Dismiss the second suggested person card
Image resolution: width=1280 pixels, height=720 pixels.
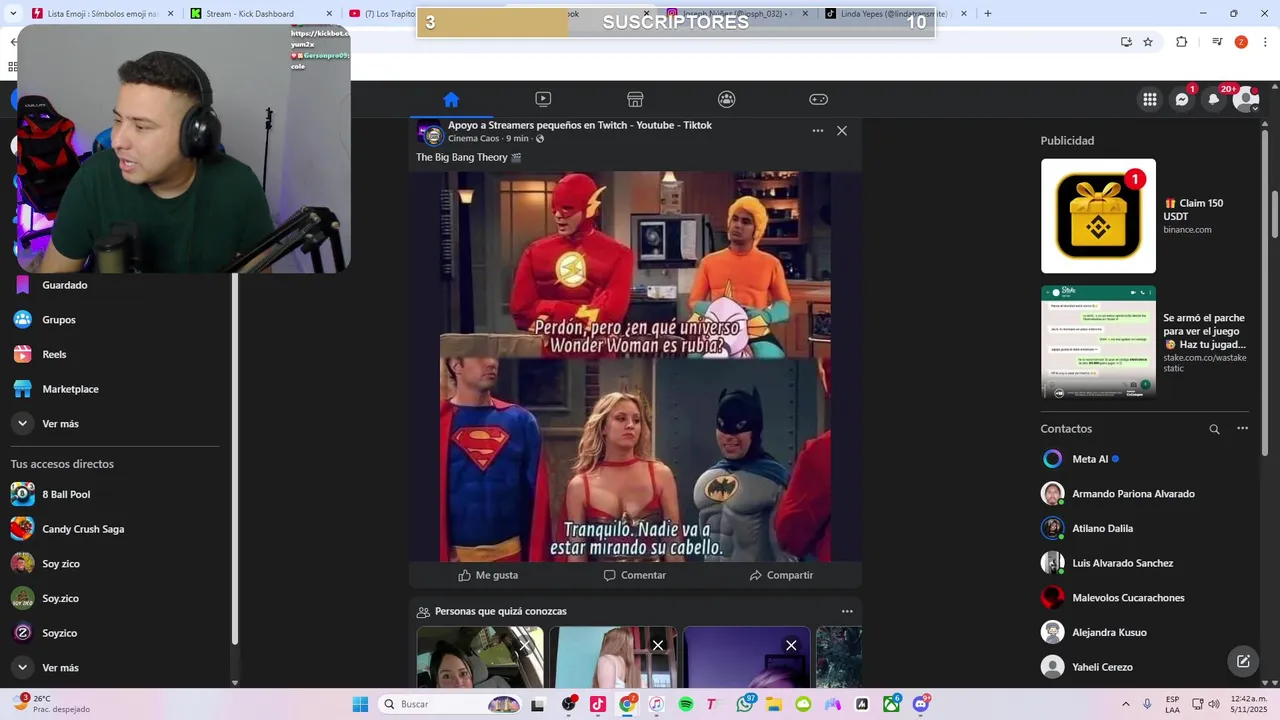pos(658,645)
